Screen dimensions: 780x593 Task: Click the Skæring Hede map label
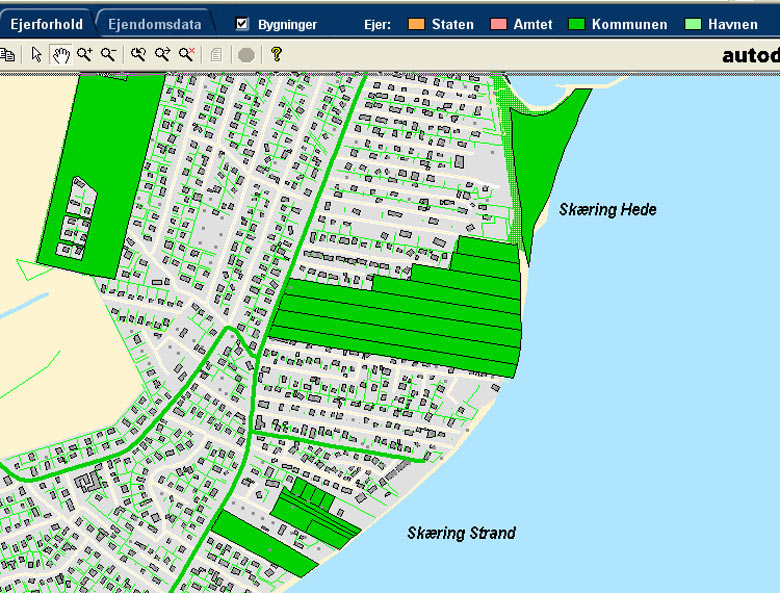tap(607, 209)
